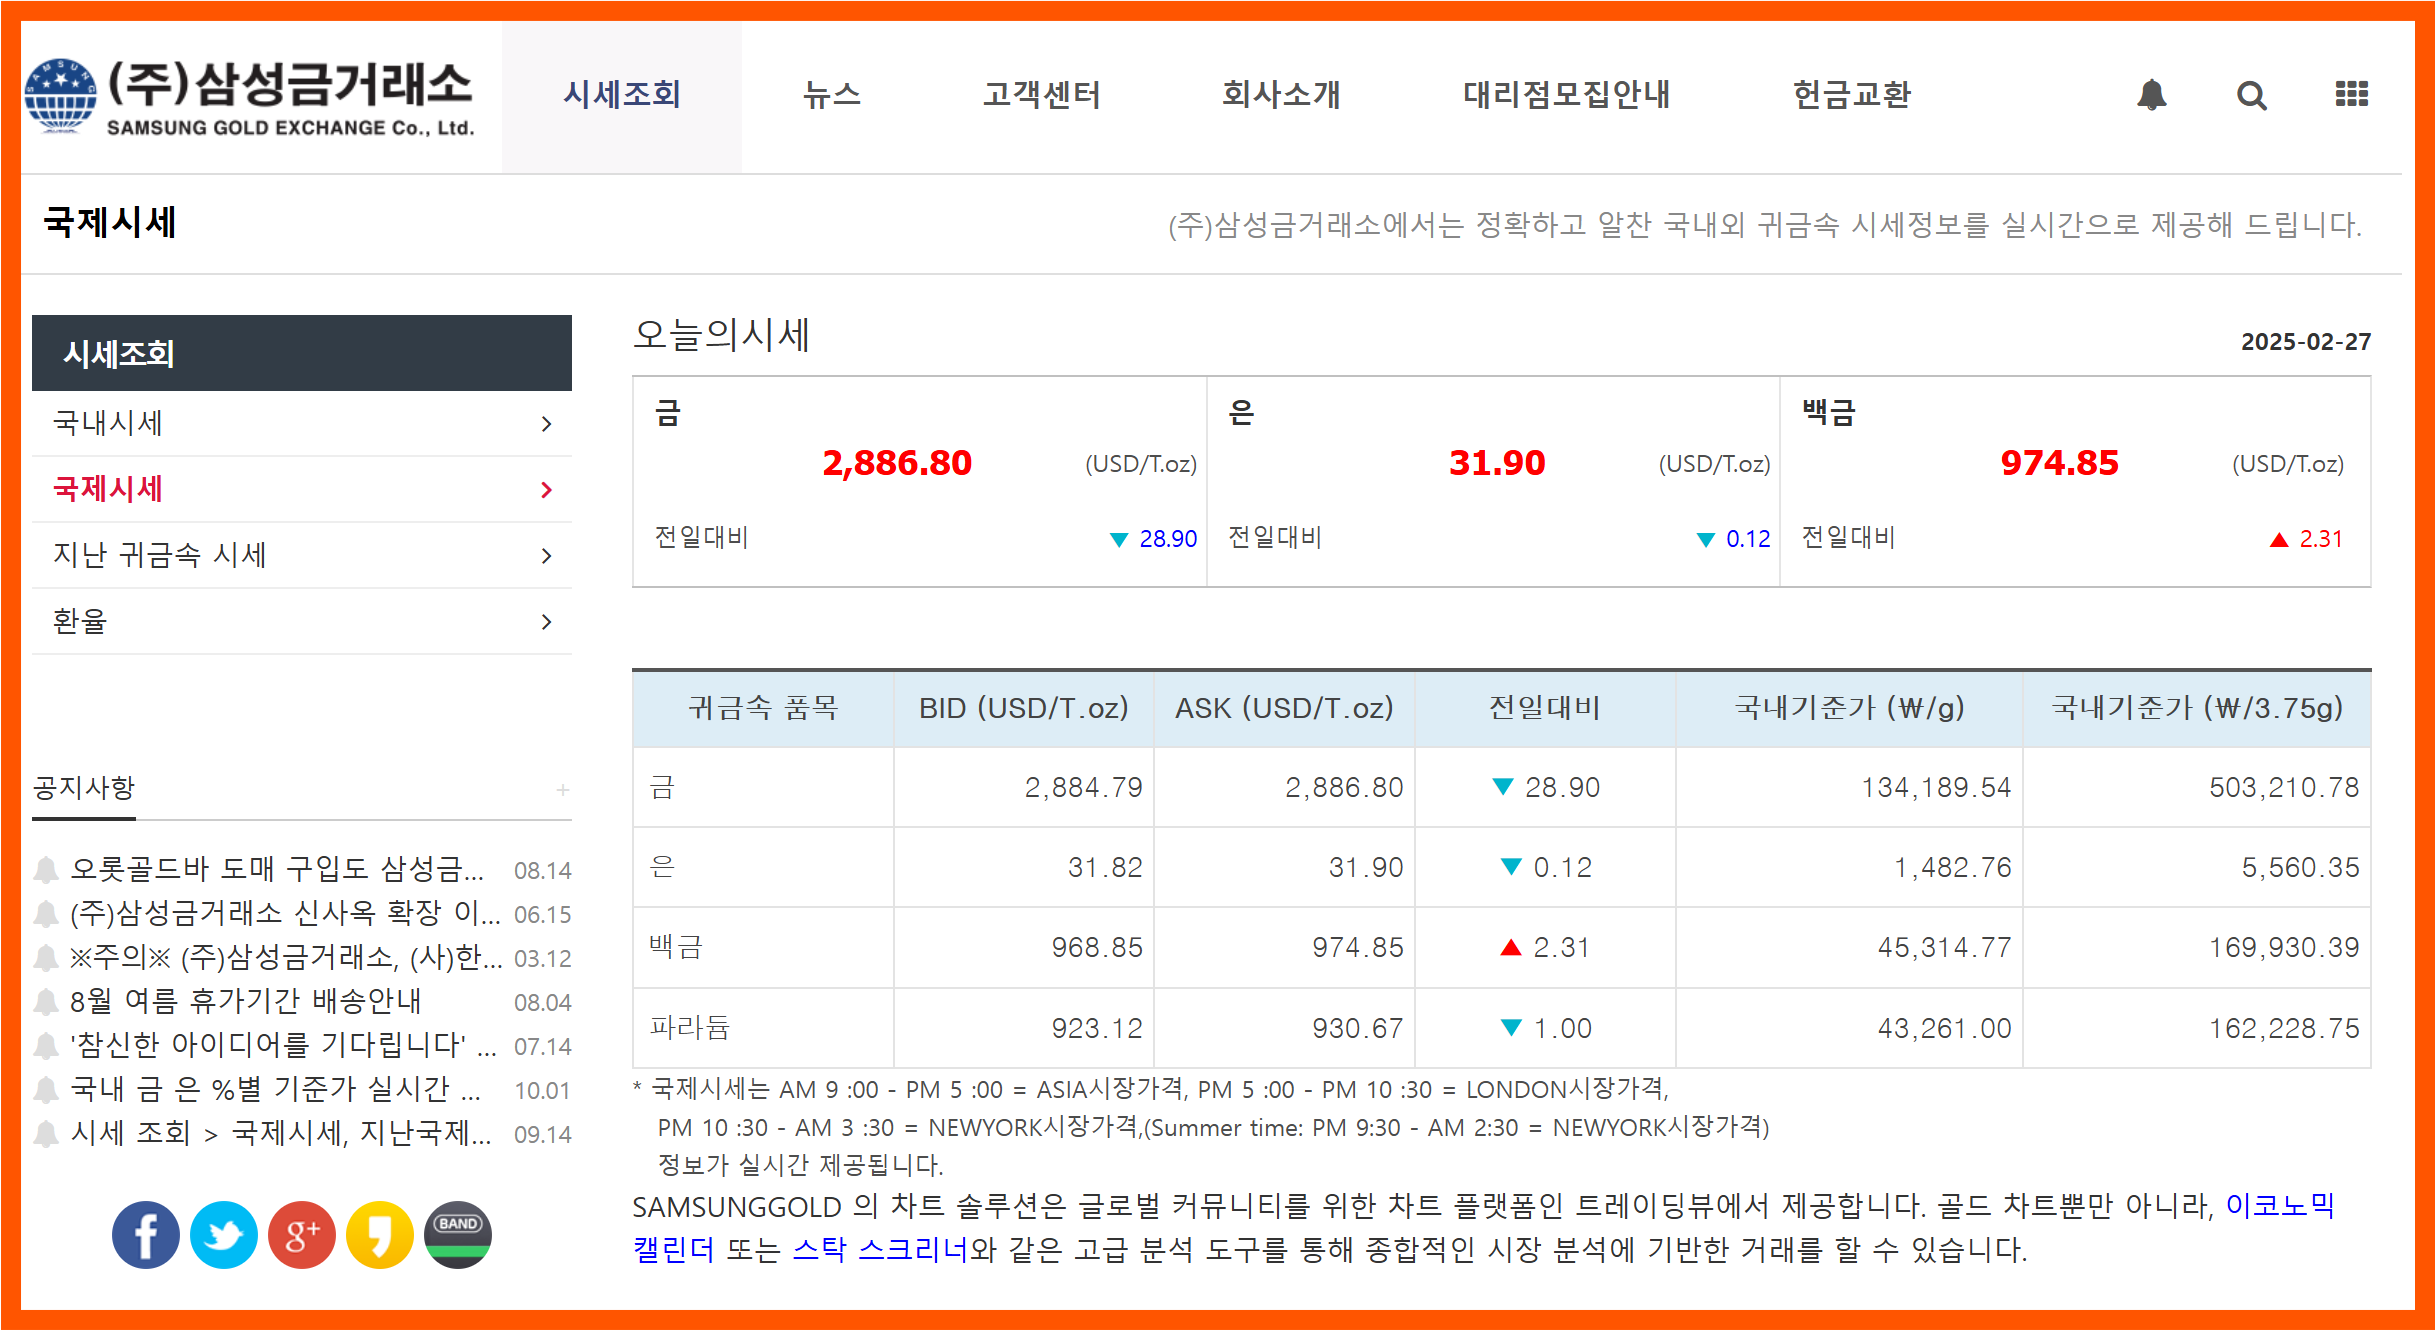Click the Samsung Gold Exchange logo
The height and width of the screenshot is (1331, 2435).
(250, 97)
